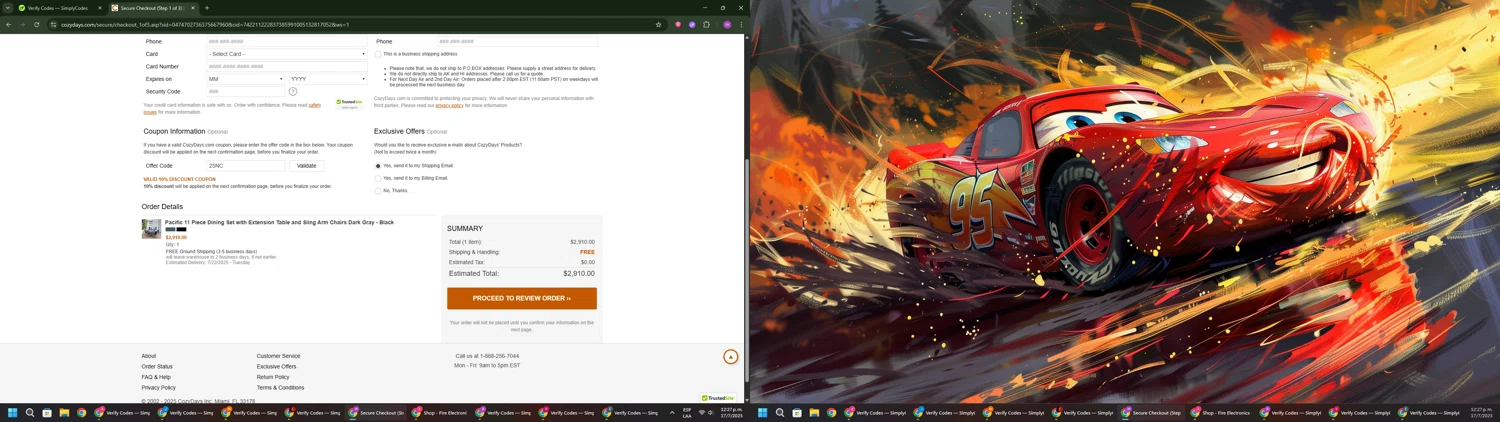The width and height of the screenshot is (1500, 422).
Task: Open the Select Card dropdown
Action: pyautogui.click(x=287, y=54)
